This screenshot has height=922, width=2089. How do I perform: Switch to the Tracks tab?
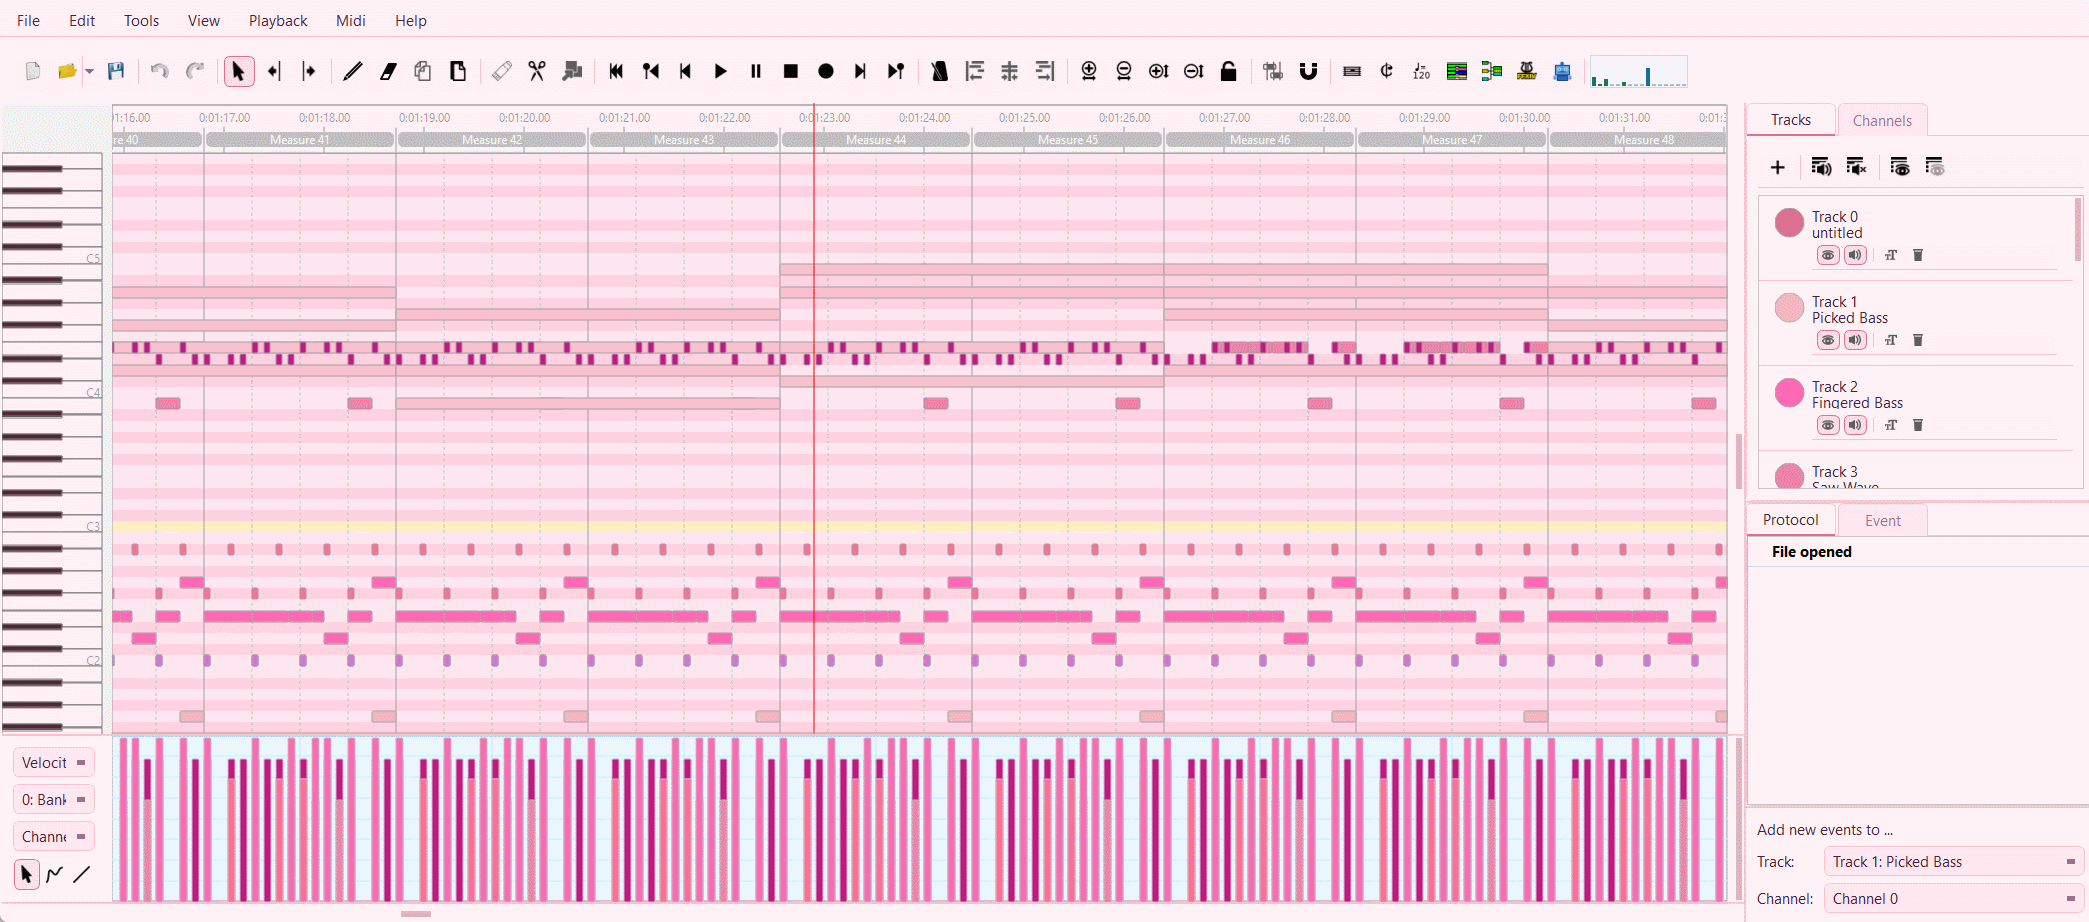coord(1790,119)
